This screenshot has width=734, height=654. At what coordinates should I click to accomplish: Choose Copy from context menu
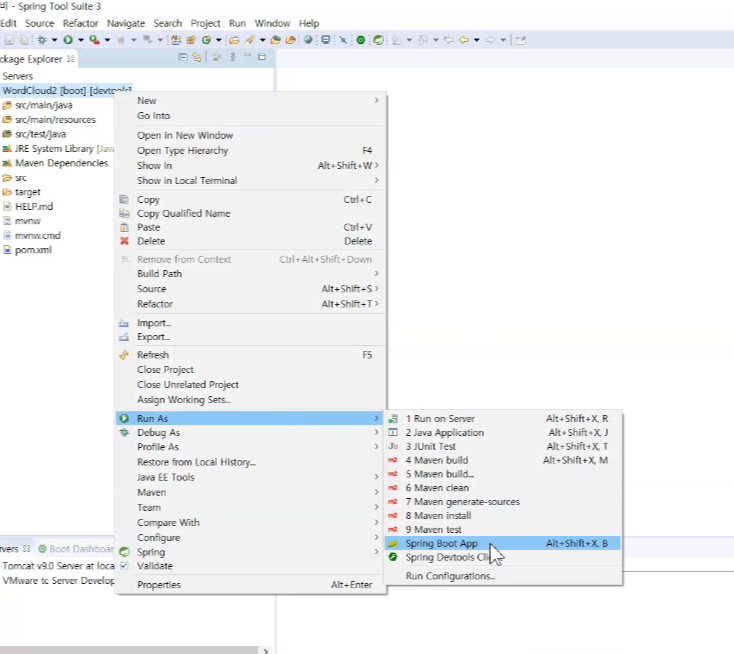point(250,199)
